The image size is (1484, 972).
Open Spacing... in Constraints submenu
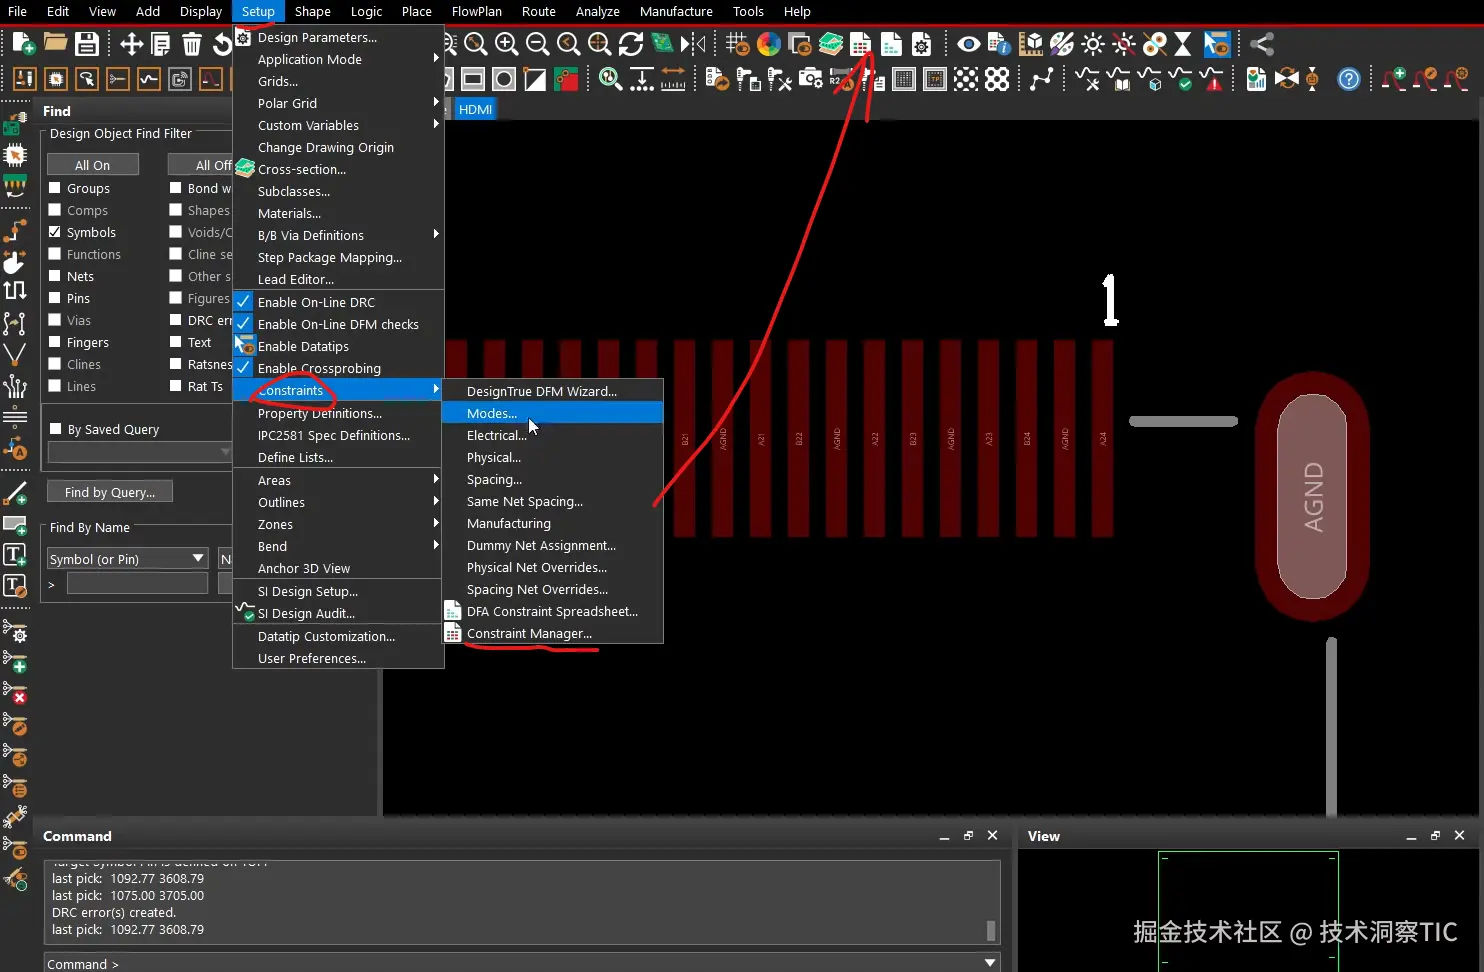tap(552, 479)
